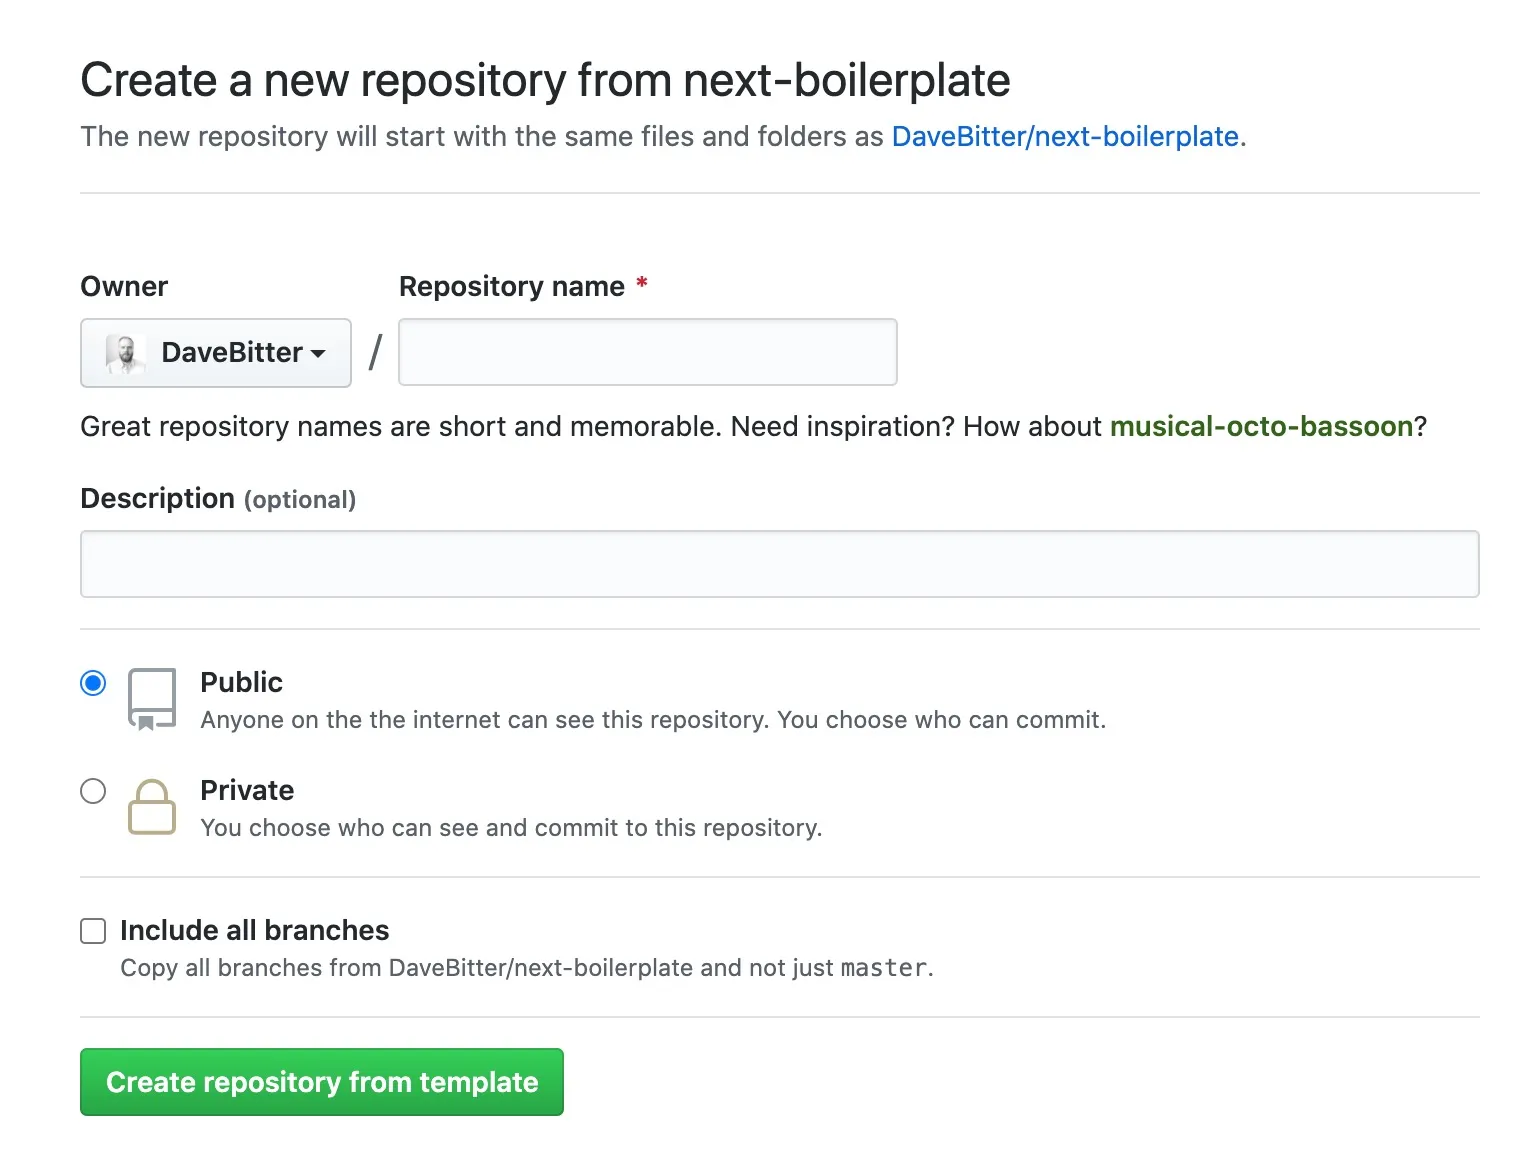Click Create repository from template
The image size is (1534, 1170).
[322, 1082]
